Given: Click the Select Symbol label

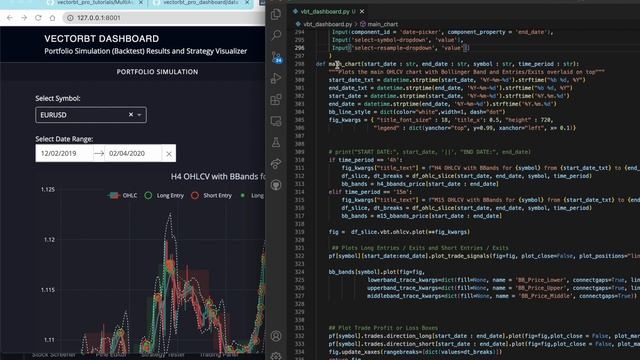Looking at the screenshot, I should tap(58, 98).
